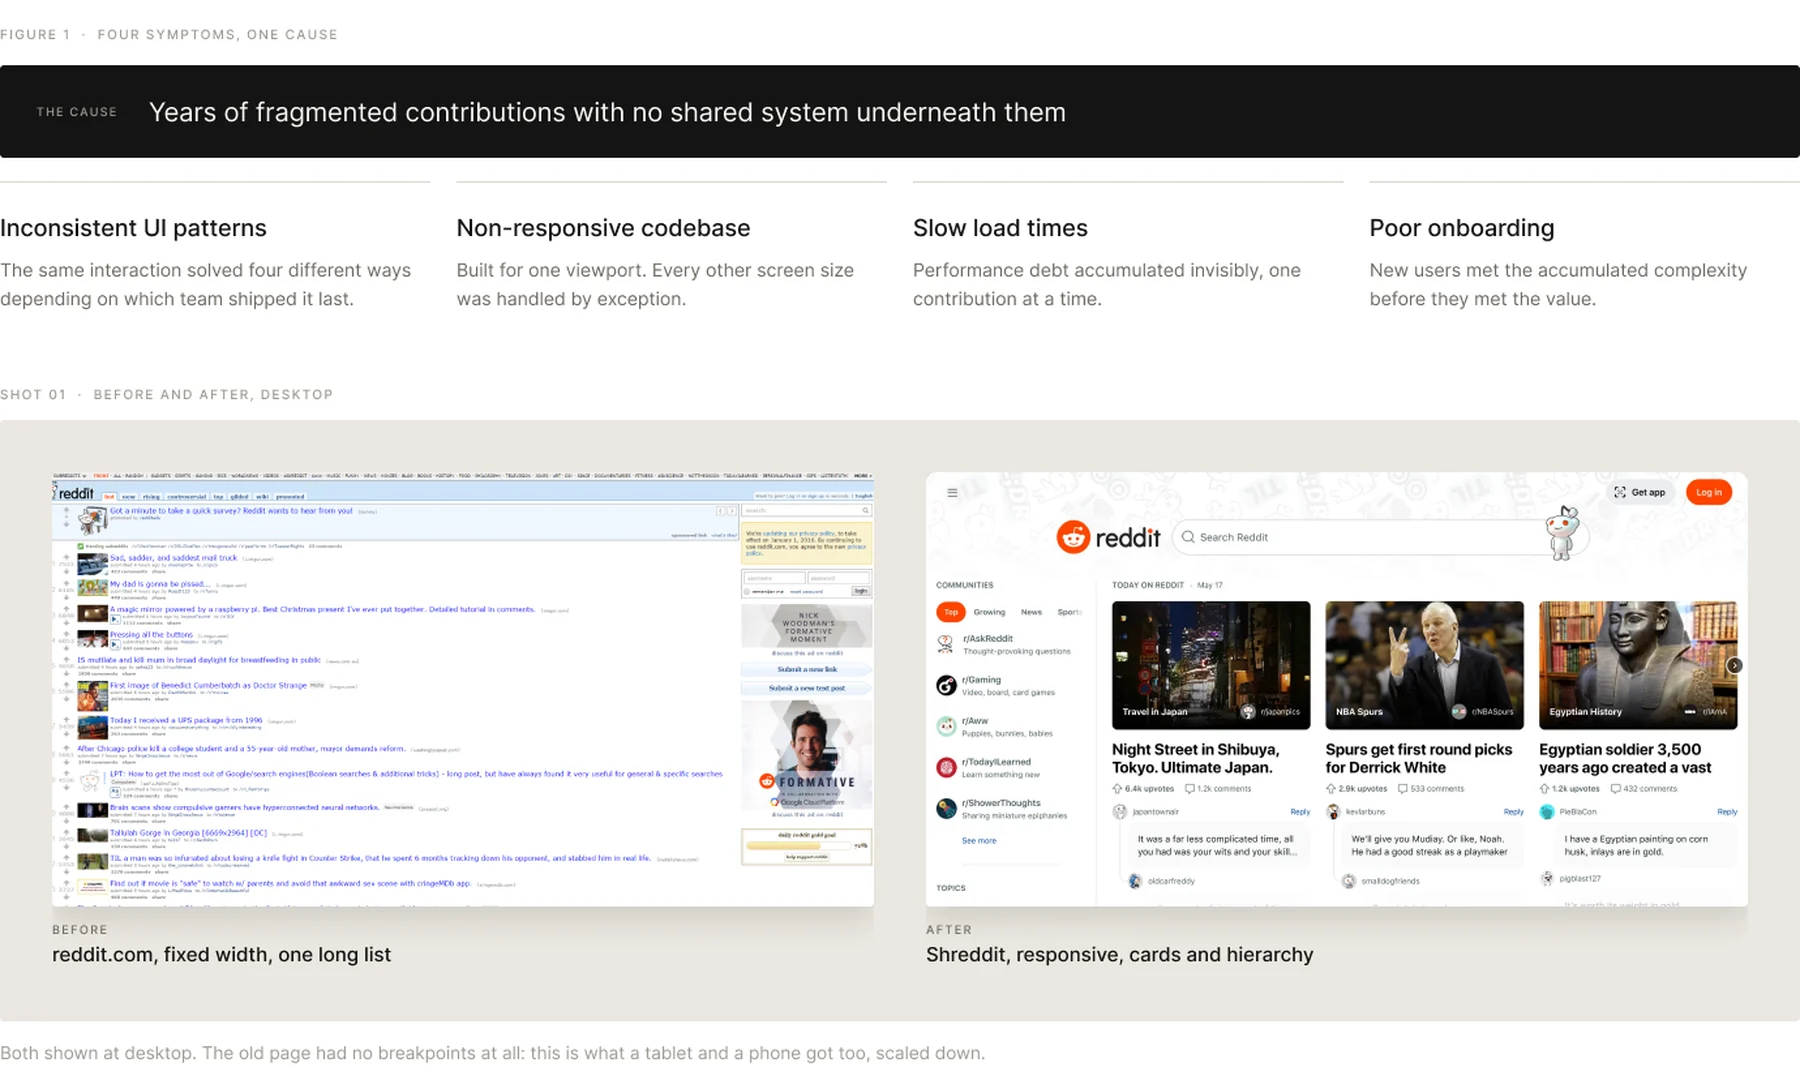Click Submit a new text post in old reddit

point(807,688)
